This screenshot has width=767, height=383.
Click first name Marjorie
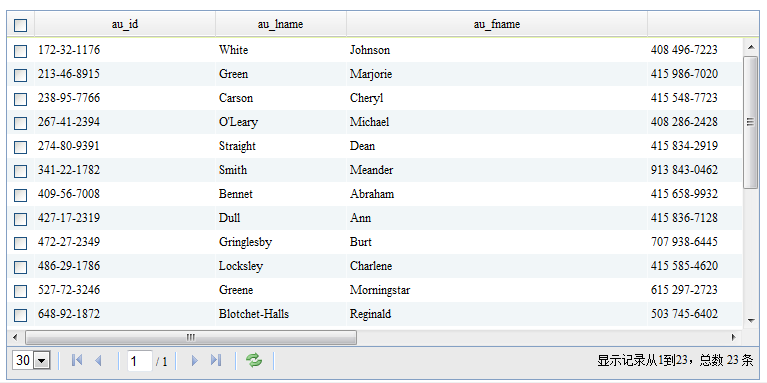pyautogui.click(x=371, y=74)
